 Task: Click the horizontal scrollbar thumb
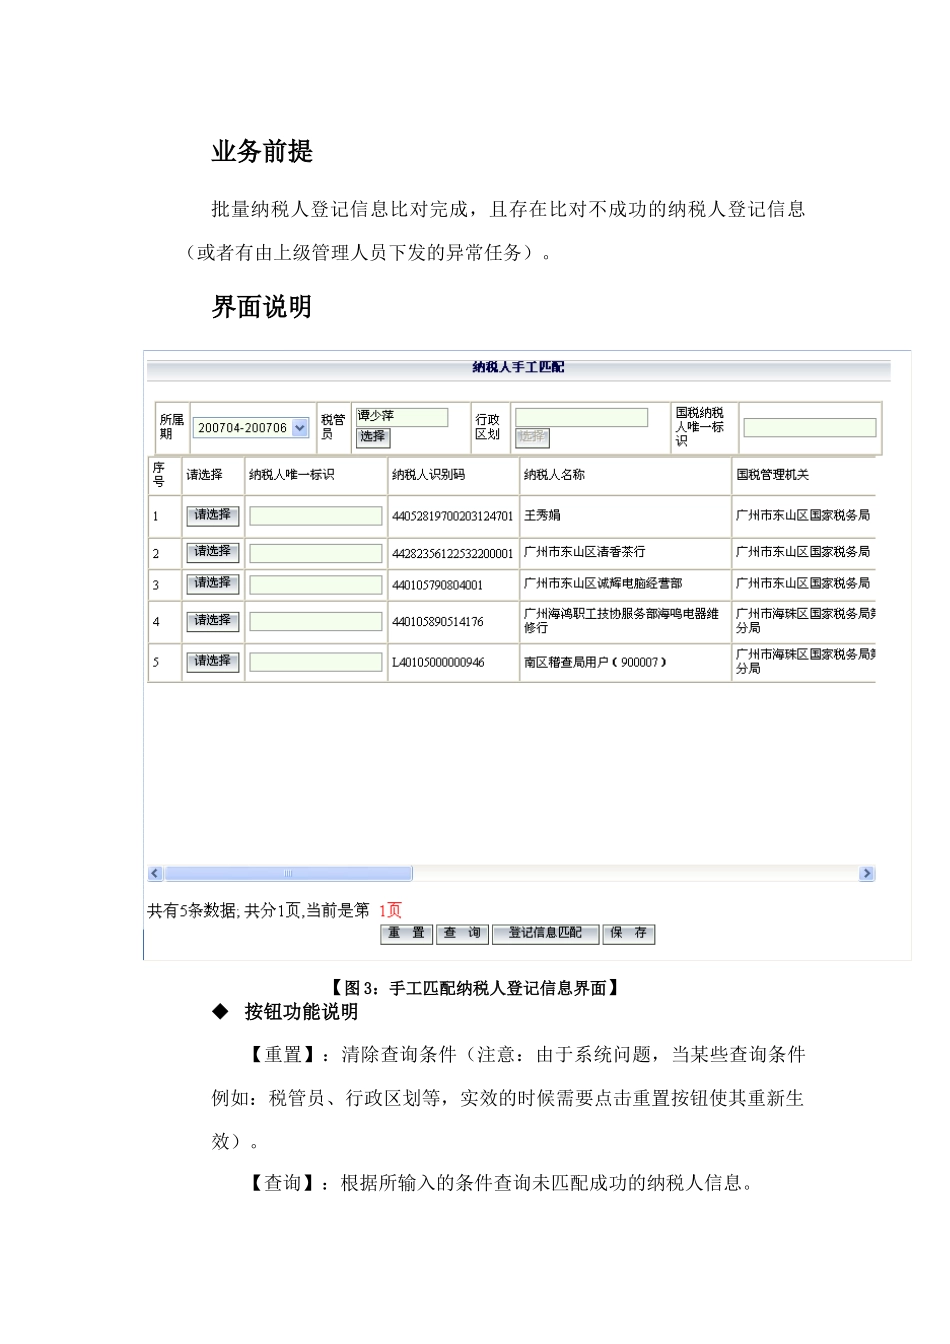pos(288,873)
